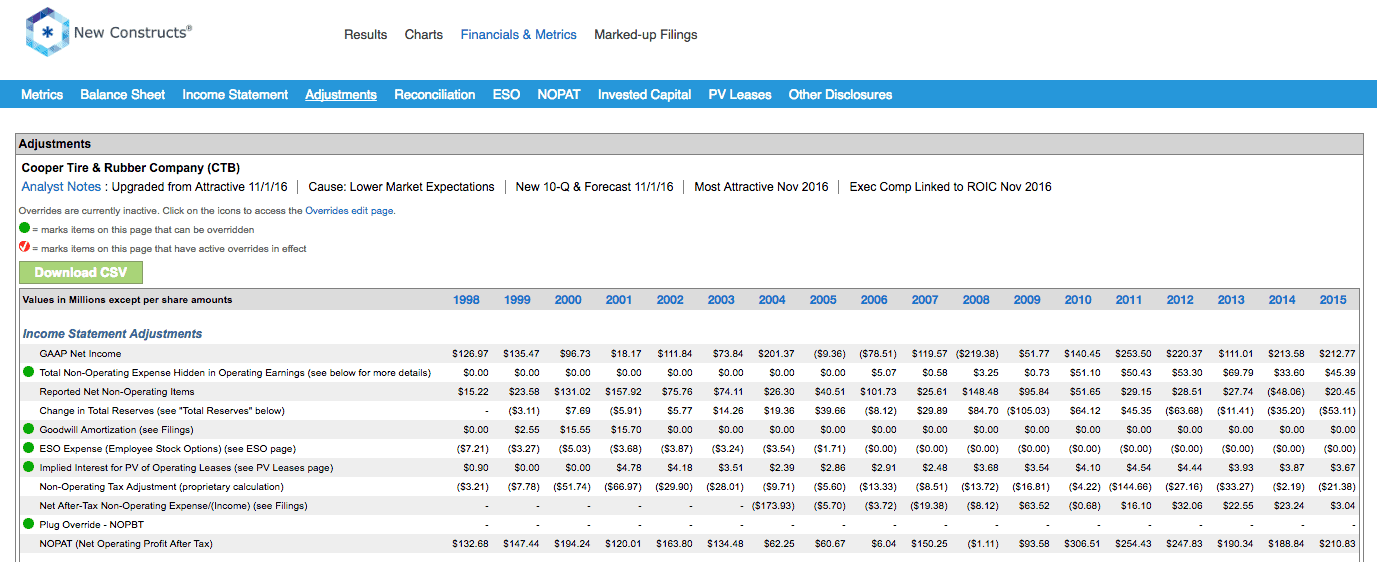Switch to the Balance Sheet tab
The image size is (1377, 562).
point(123,94)
